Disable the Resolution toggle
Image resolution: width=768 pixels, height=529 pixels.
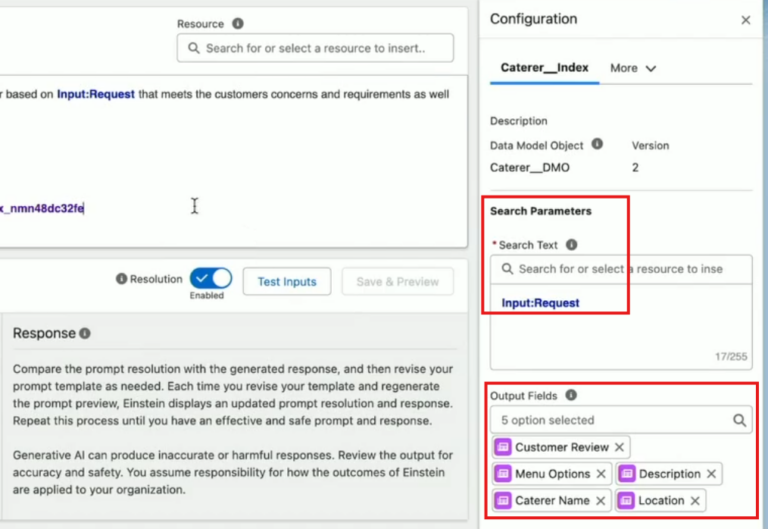pos(210,279)
